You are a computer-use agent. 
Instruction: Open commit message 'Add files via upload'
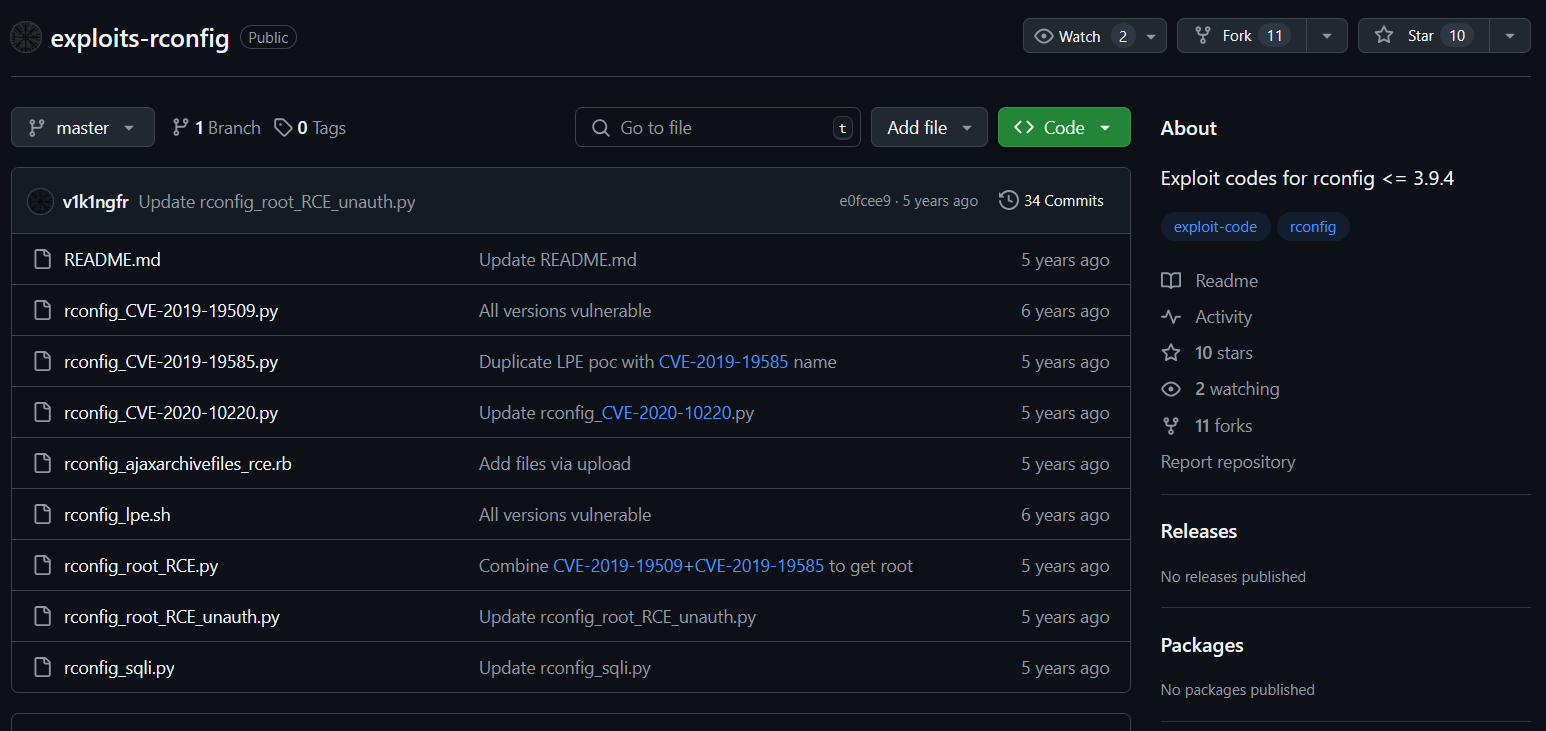[555, 464]
